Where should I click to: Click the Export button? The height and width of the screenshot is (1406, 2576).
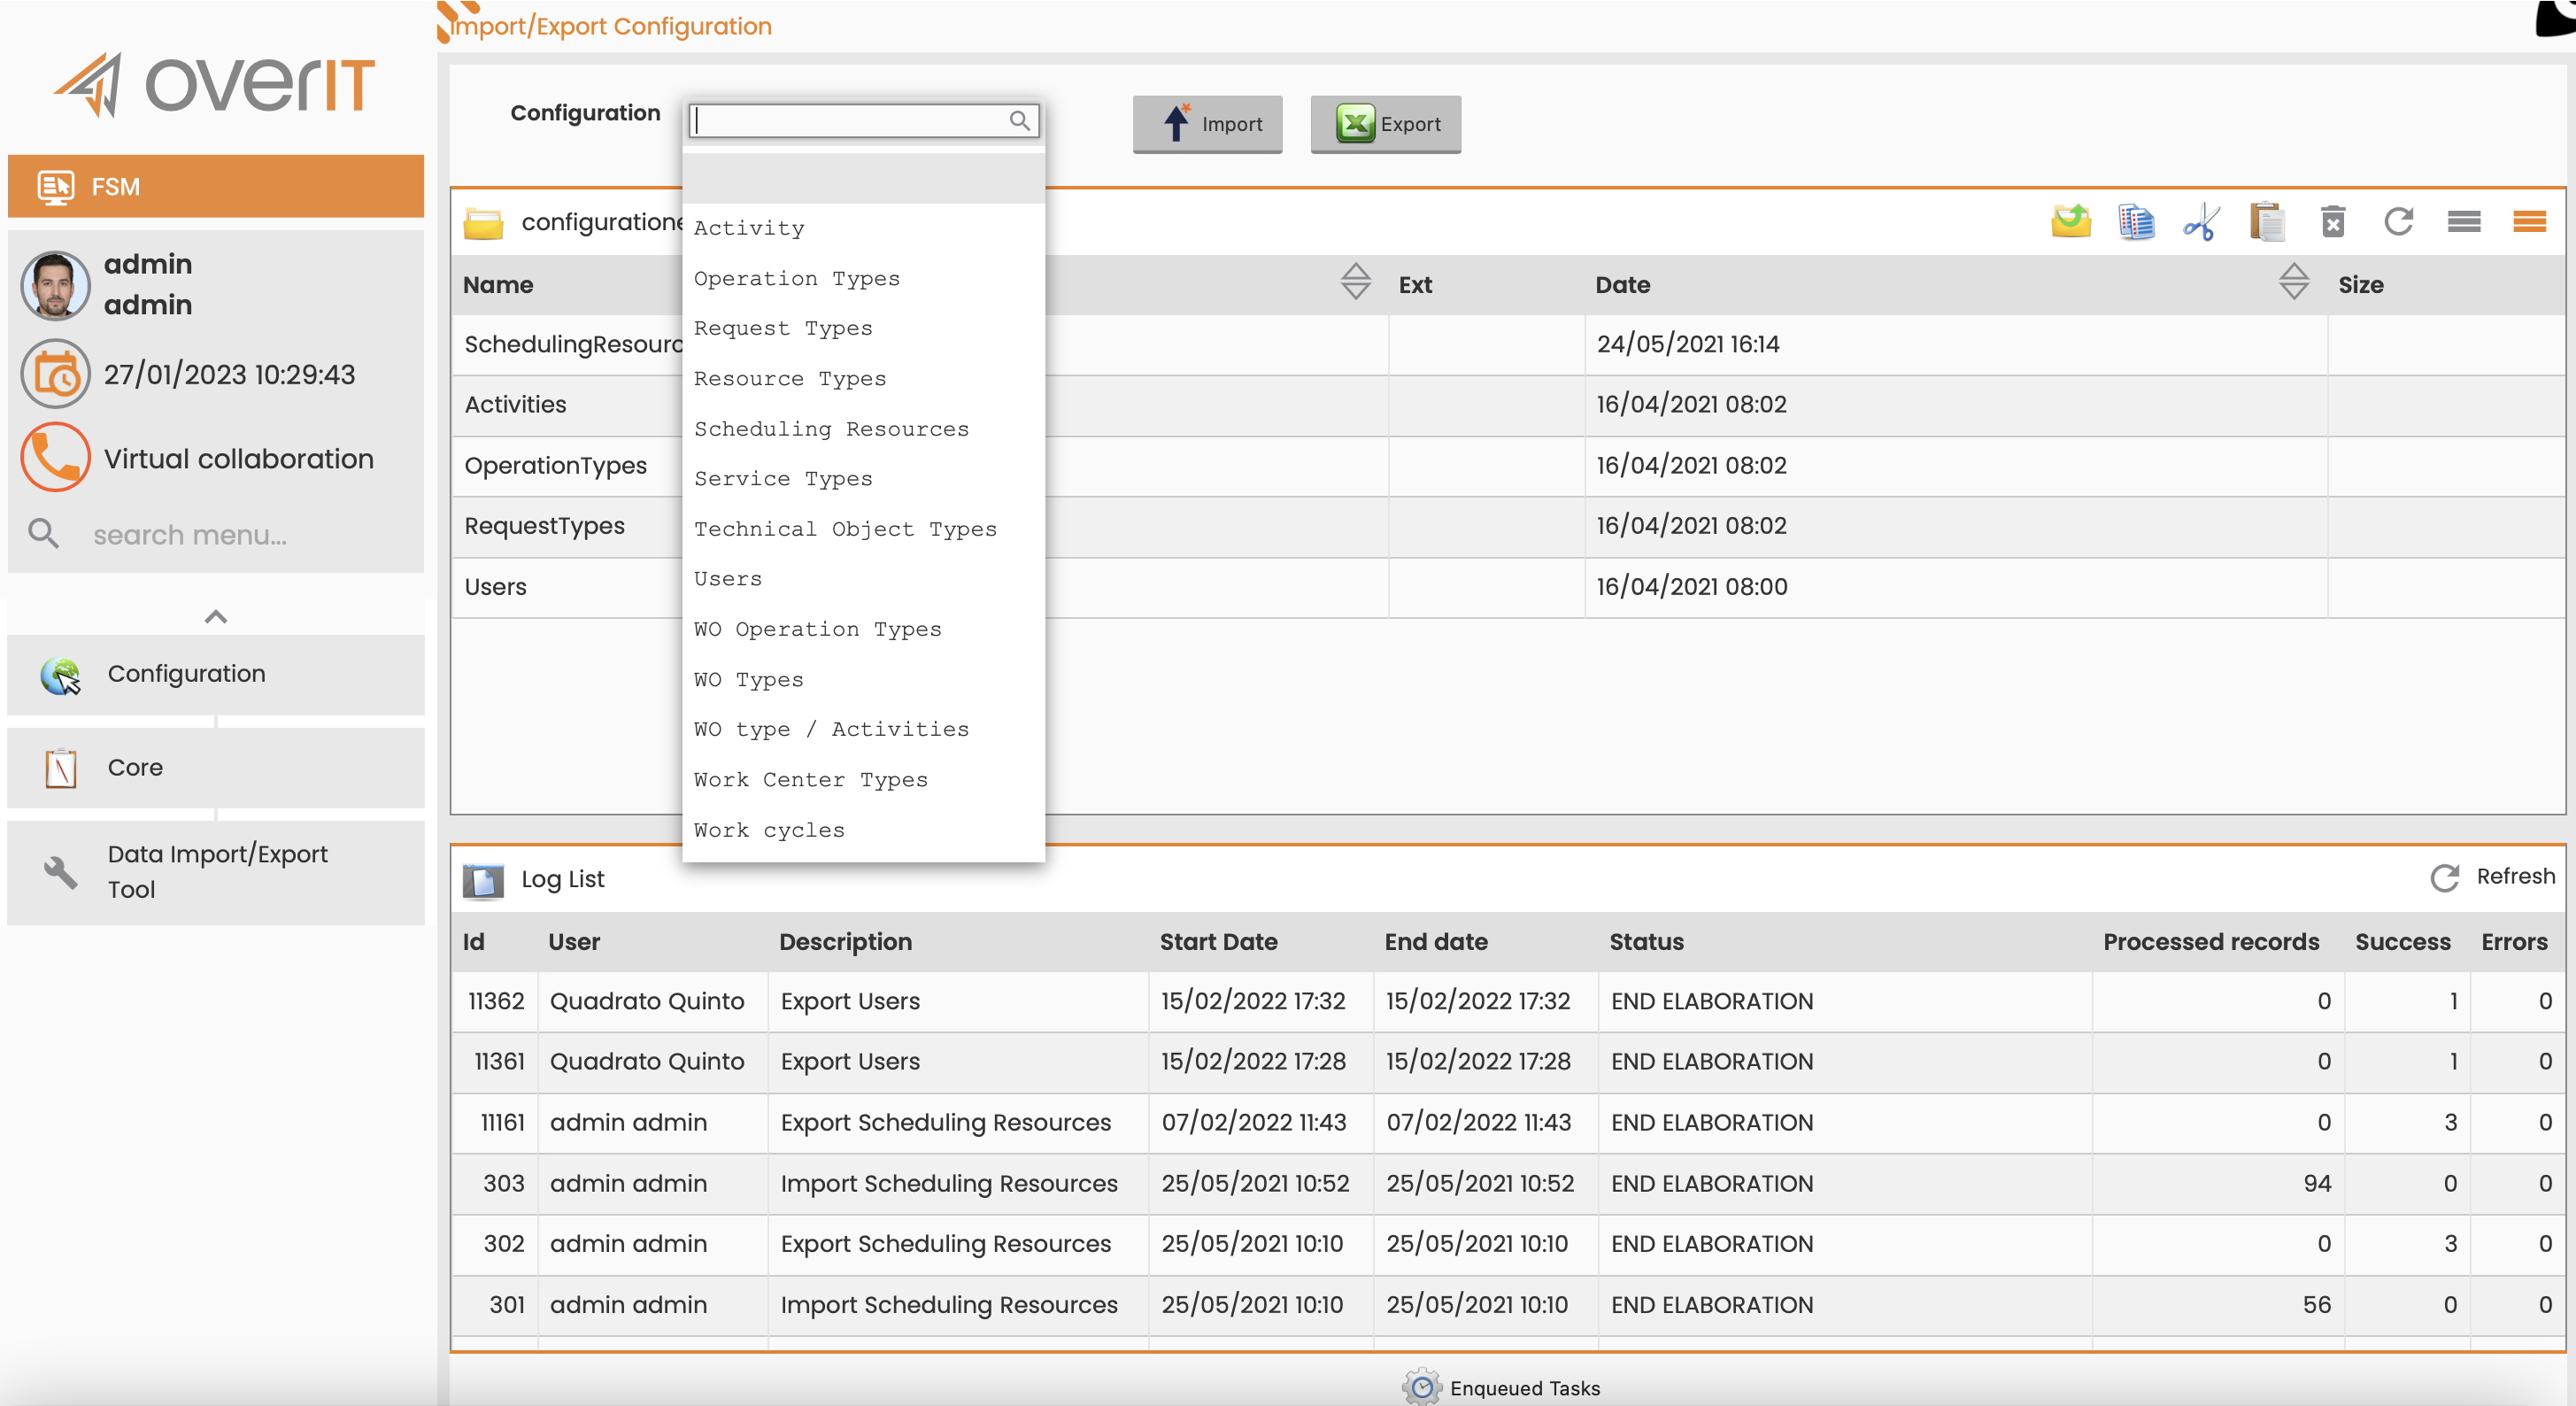tap(1385, 124)
